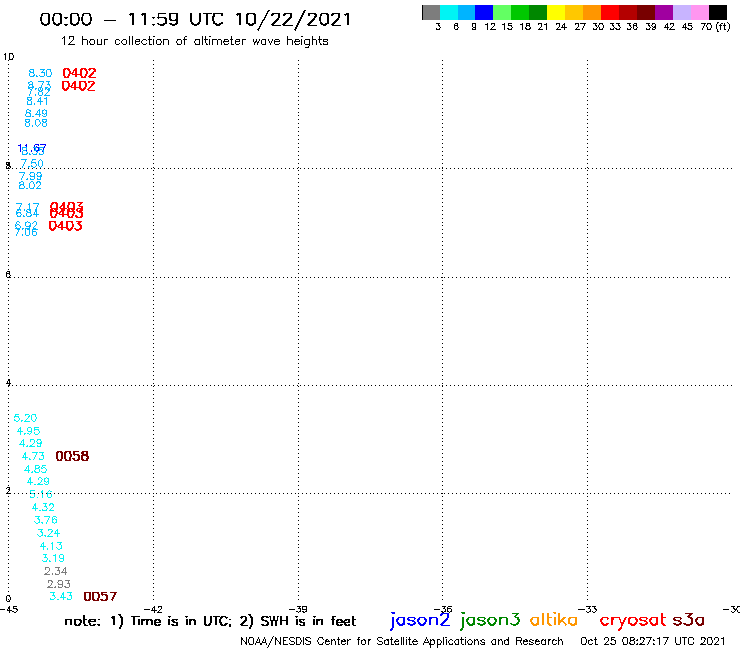Click the wave height value 7.06
Viewport: 740px width, 650px height.
click(26, 232)
